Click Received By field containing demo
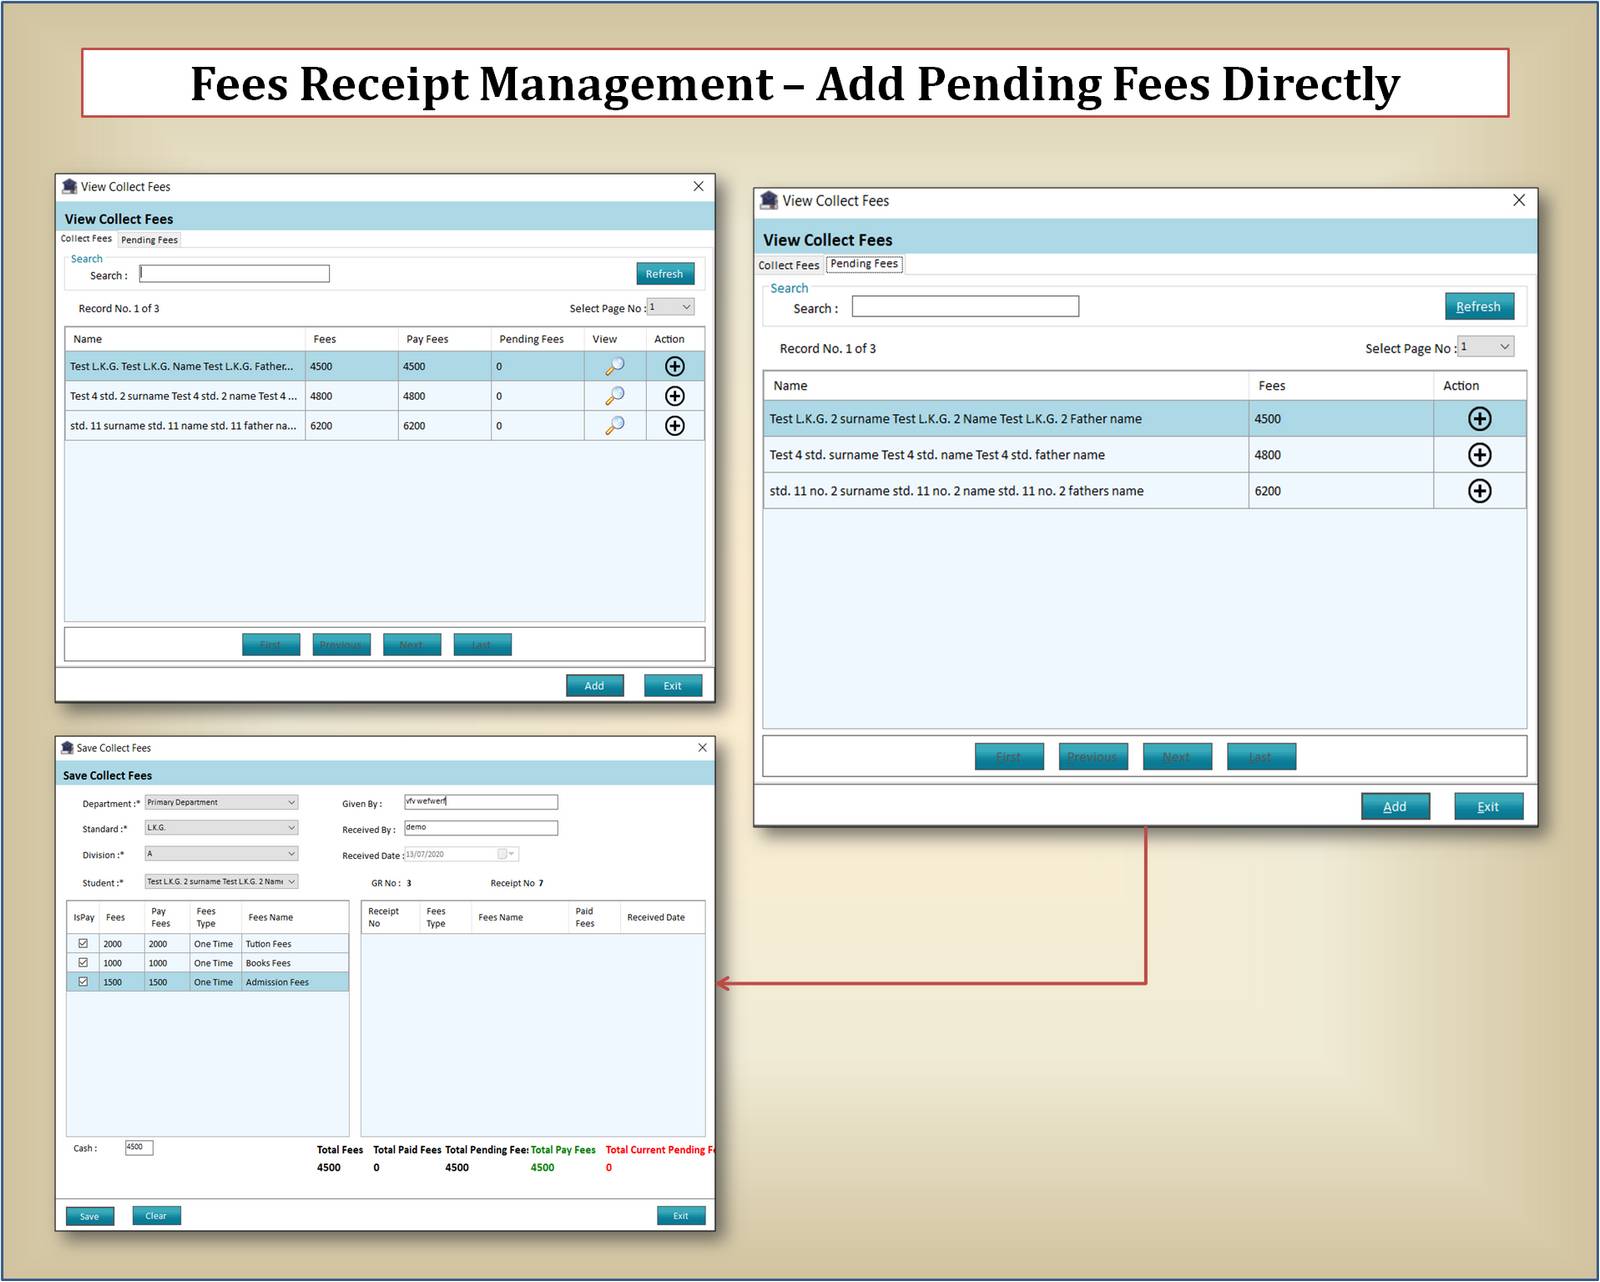The image size is (1600, 1282). point(481,828)
